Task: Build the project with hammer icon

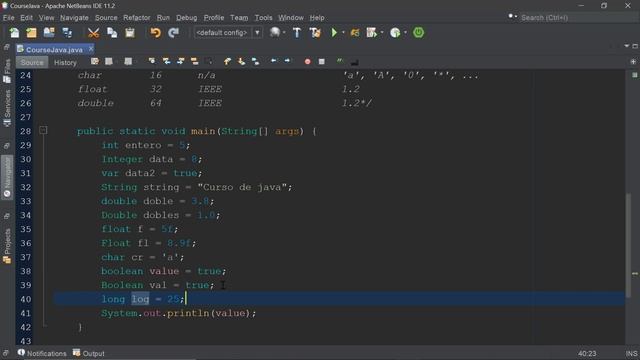Action: coord(297,33)
